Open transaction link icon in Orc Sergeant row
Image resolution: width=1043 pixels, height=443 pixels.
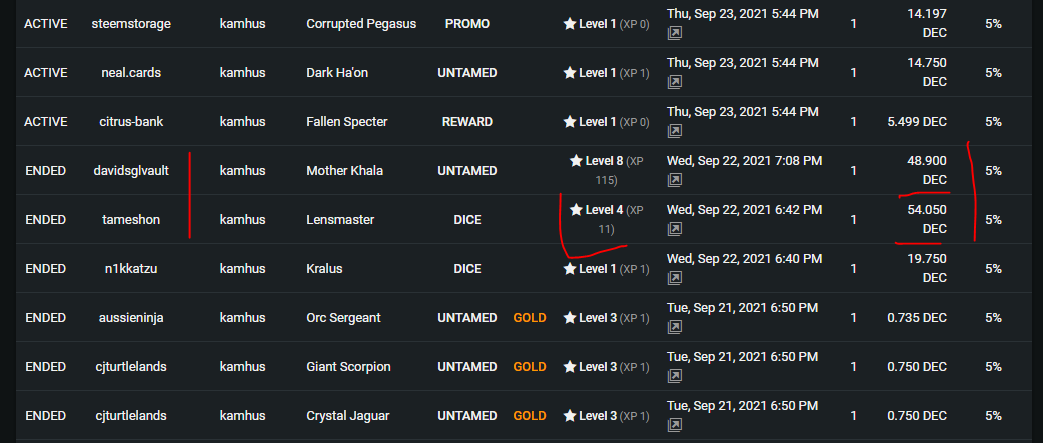pyautogui.click(x=674, y=327)
